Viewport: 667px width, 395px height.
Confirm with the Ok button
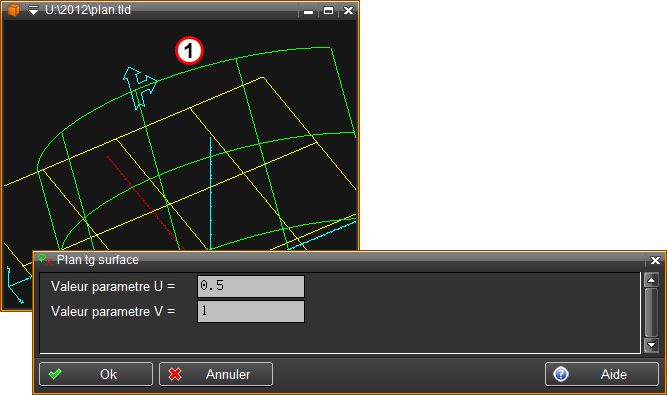[x=96, y=374]
